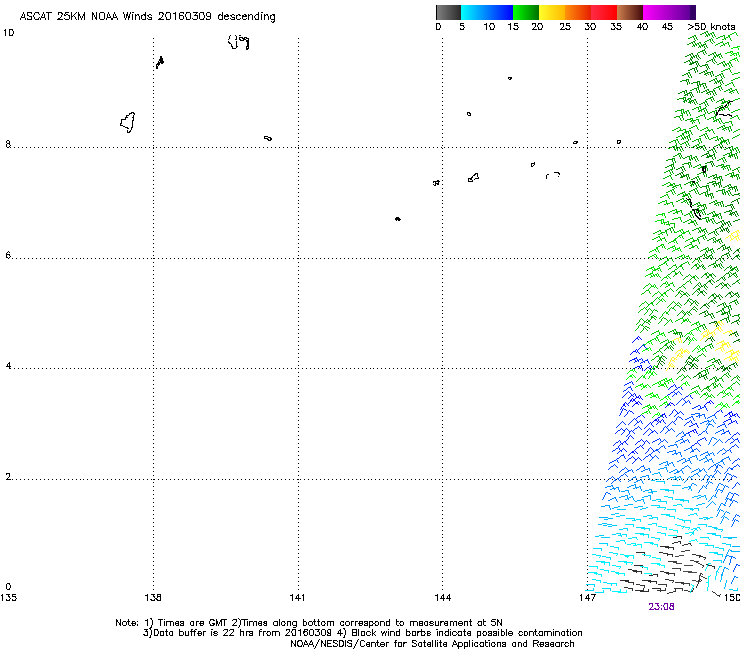Screen dimensions: 740x650
Task: Click the island outline just east of 144 near 7.4 latitude
Action: 473,177
